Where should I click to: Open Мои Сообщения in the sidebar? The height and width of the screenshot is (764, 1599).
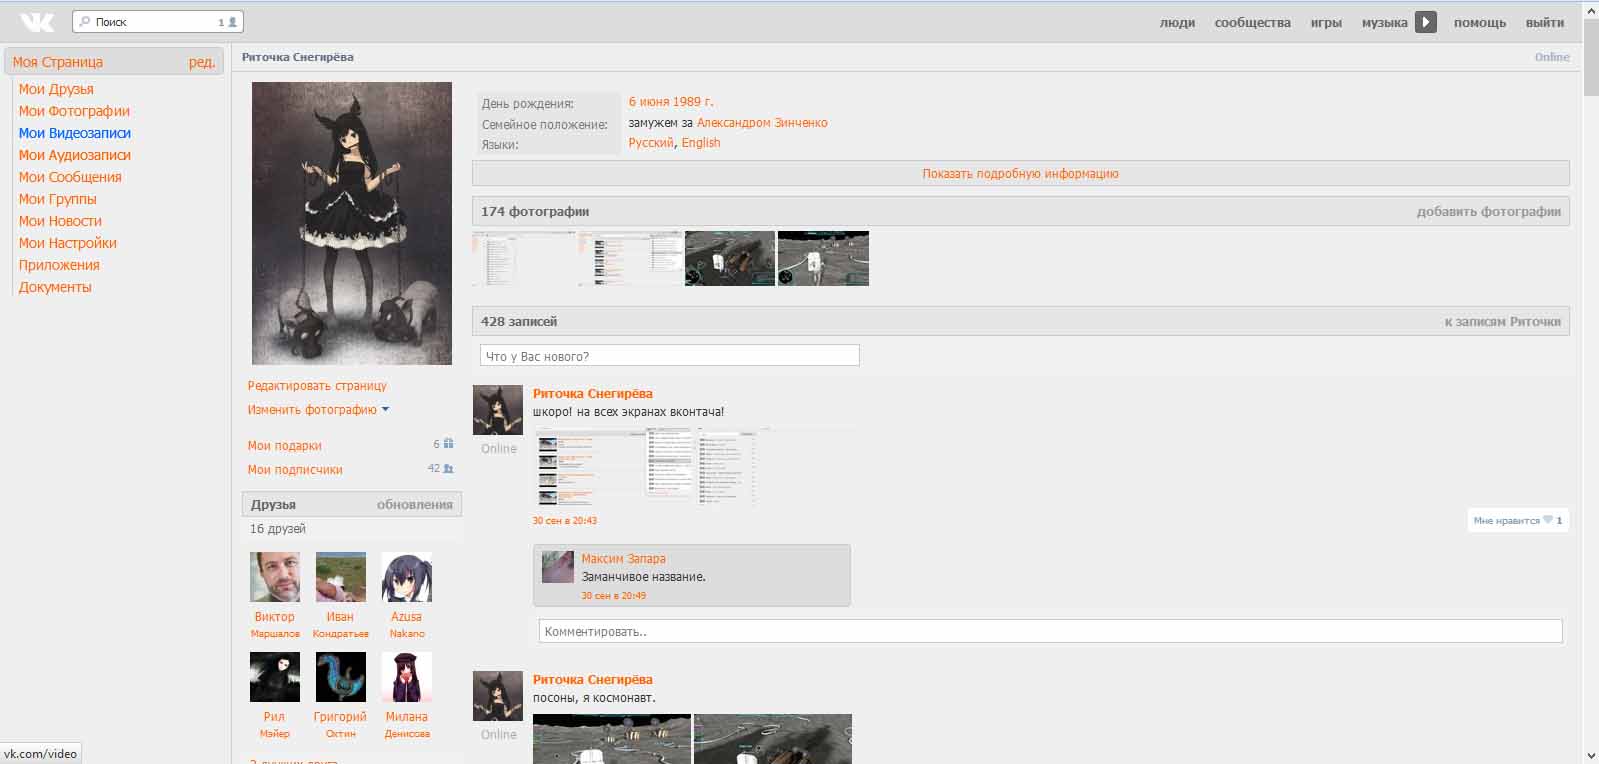[70, 177]
